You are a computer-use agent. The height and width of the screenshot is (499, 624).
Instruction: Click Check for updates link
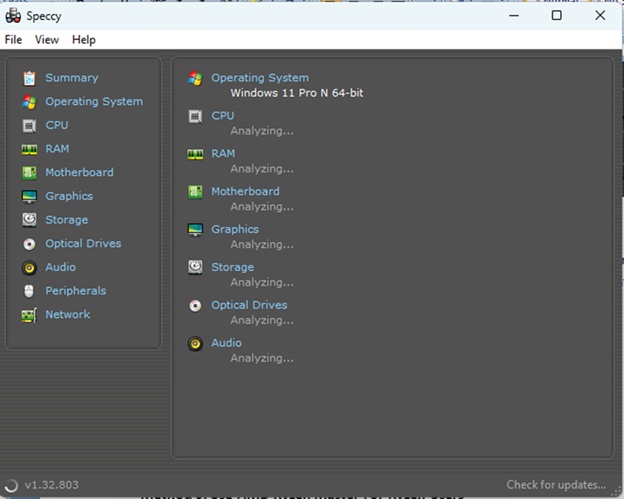(556, 485)
